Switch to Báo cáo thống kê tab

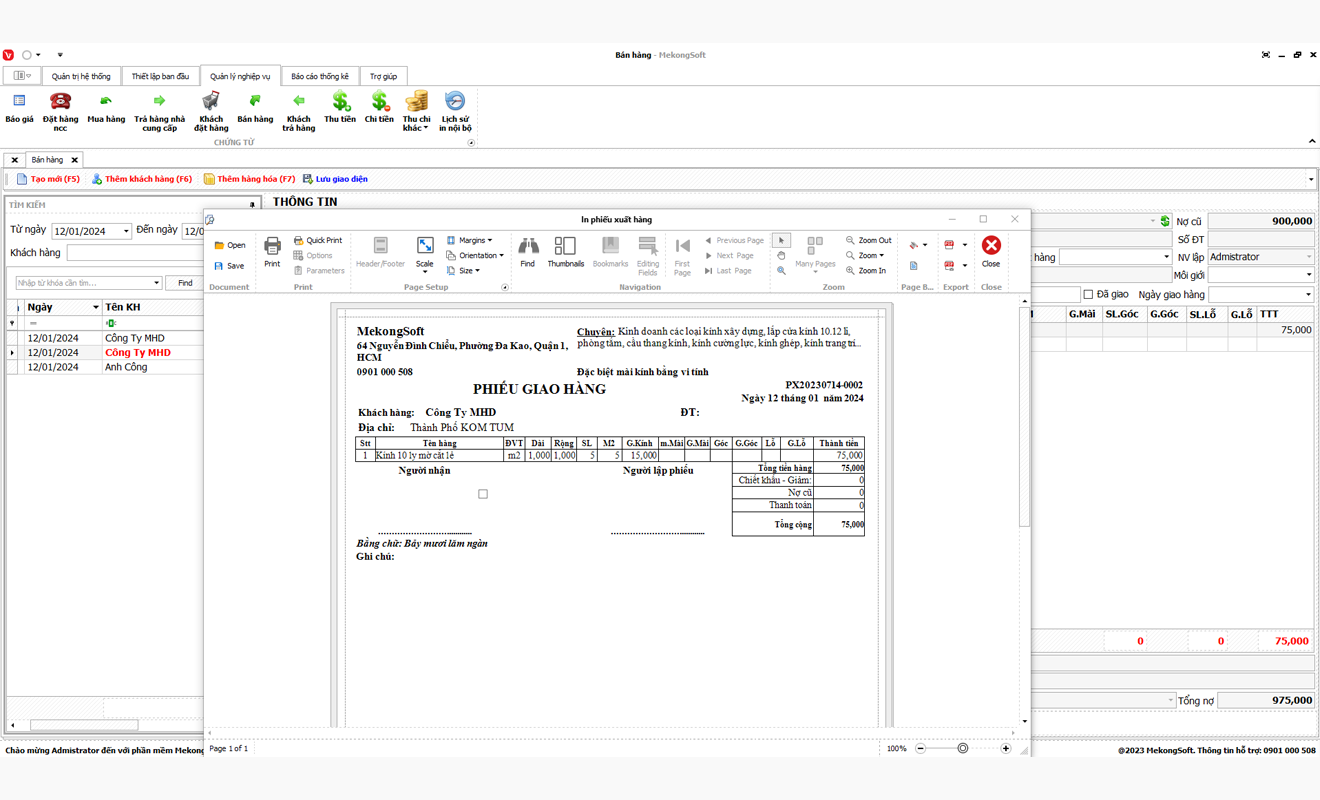point(320,76)
